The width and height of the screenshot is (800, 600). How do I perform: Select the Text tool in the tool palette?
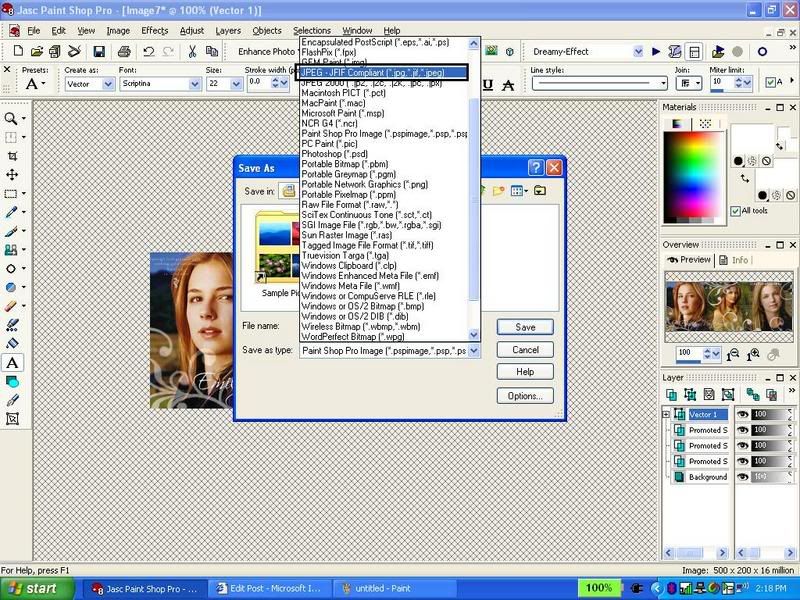pos(12,363)
